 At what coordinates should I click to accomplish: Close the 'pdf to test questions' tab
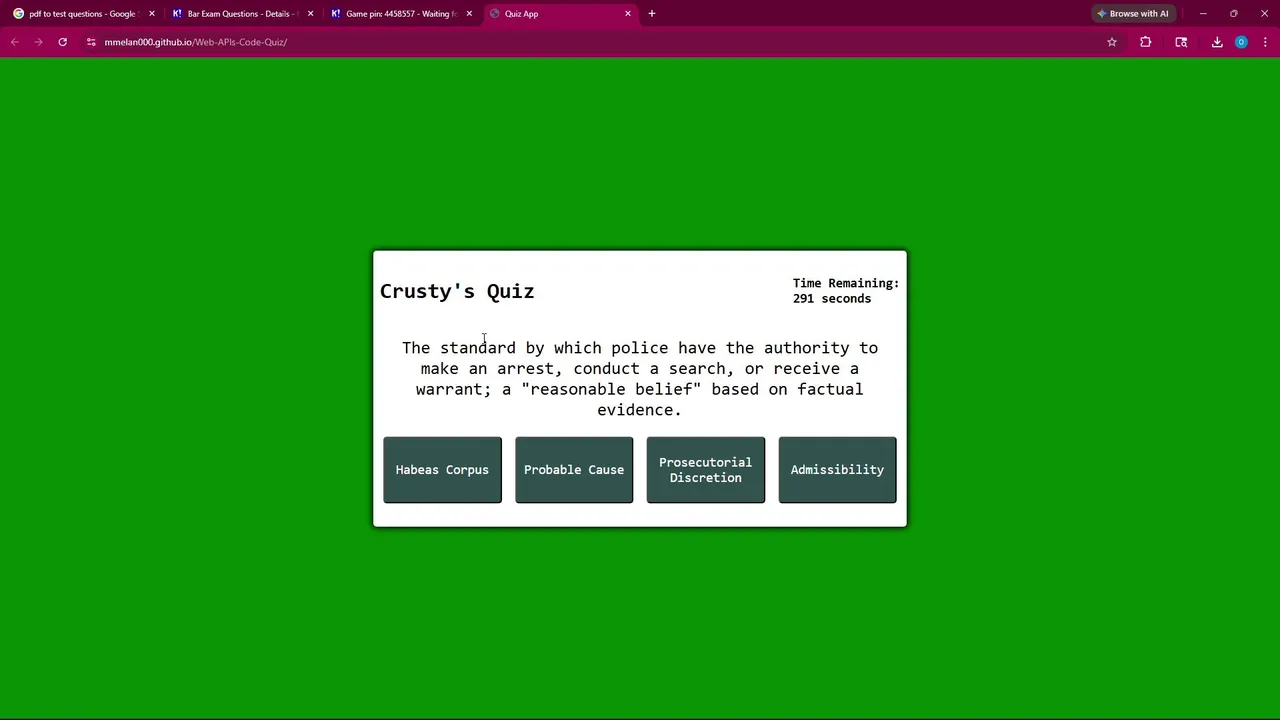click(152, 14)
